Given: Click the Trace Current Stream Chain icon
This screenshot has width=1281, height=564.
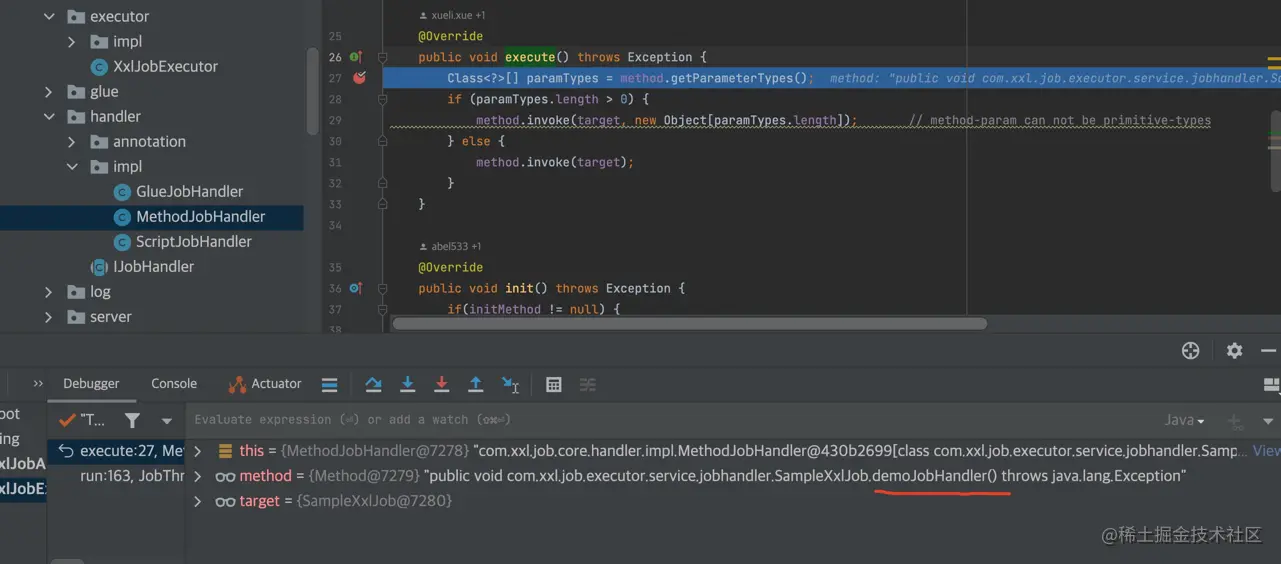Looking at the screenshot, I should [587, 384].
